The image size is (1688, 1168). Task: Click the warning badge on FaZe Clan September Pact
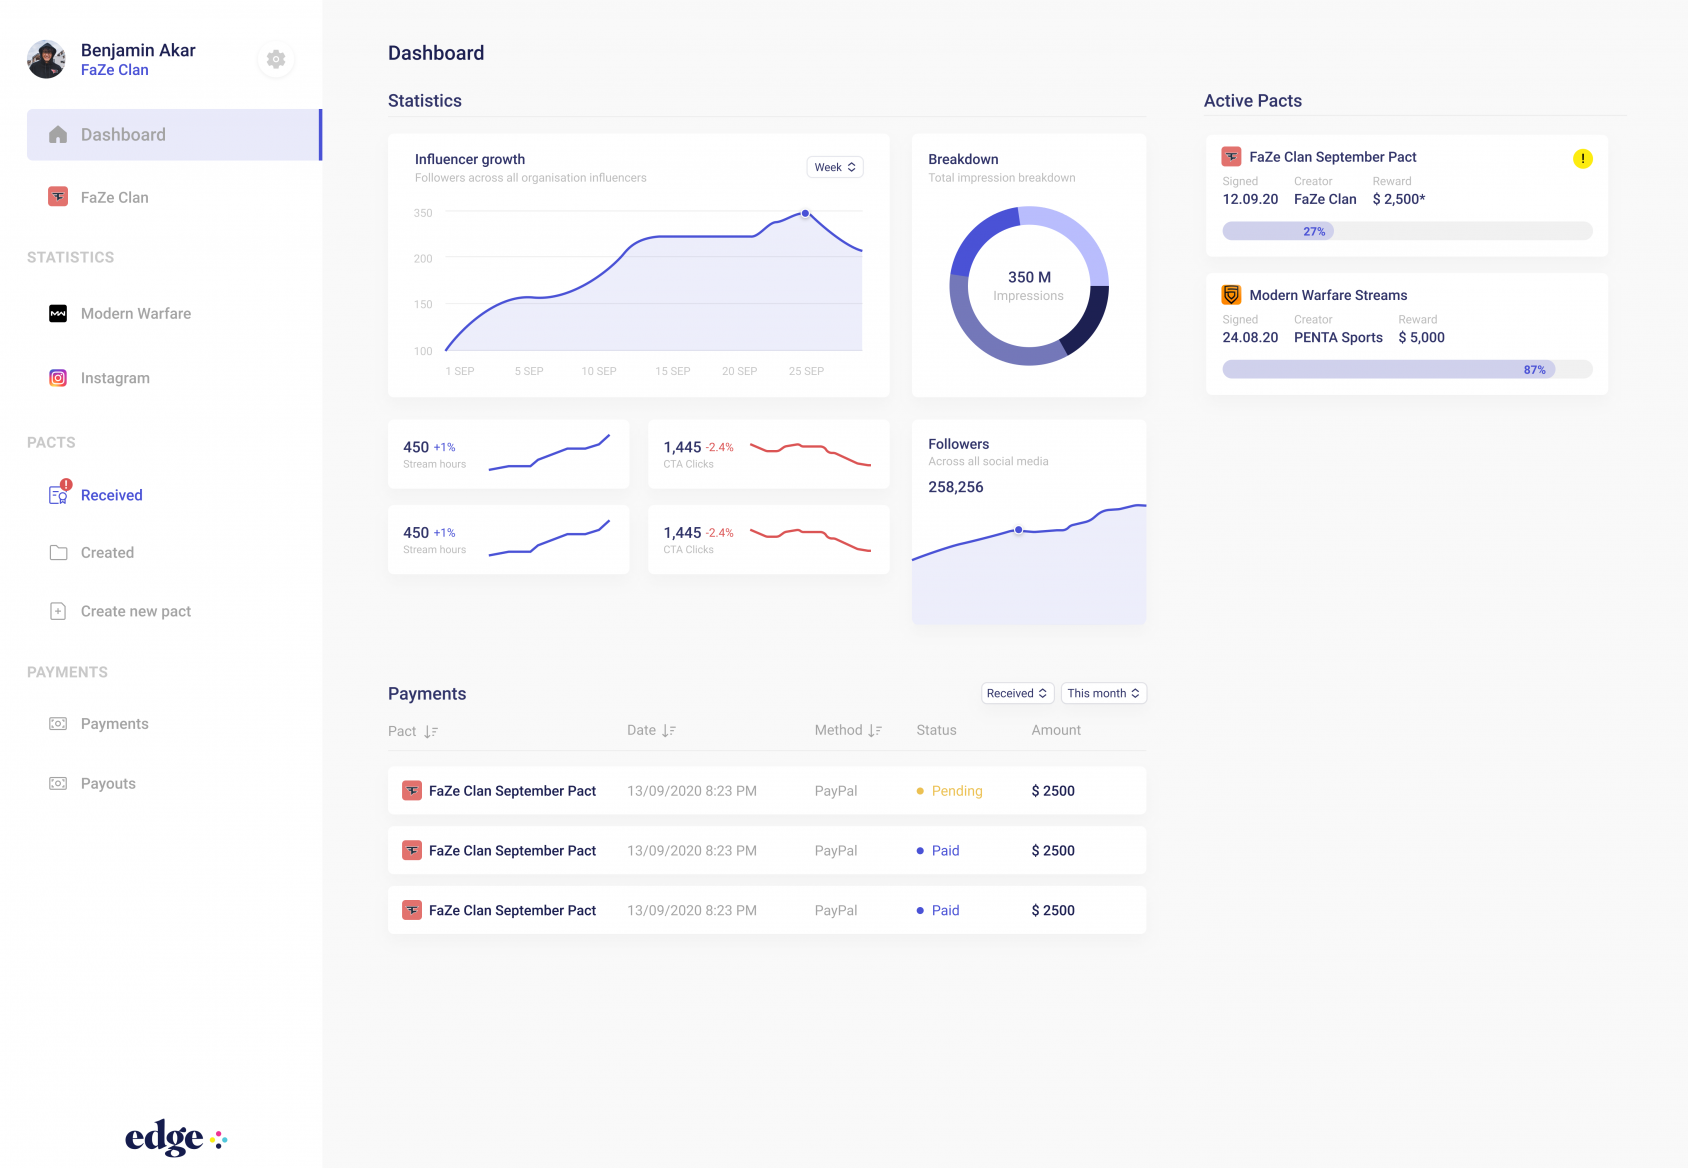click(1582, 158)
